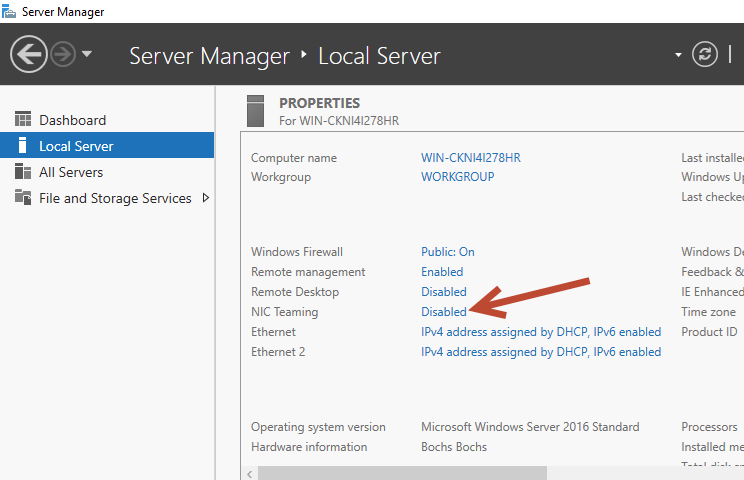This screenshot has width=744, height=480.
Task: Click the Local Server icon in sidebar
Action: tap(22, 145)
